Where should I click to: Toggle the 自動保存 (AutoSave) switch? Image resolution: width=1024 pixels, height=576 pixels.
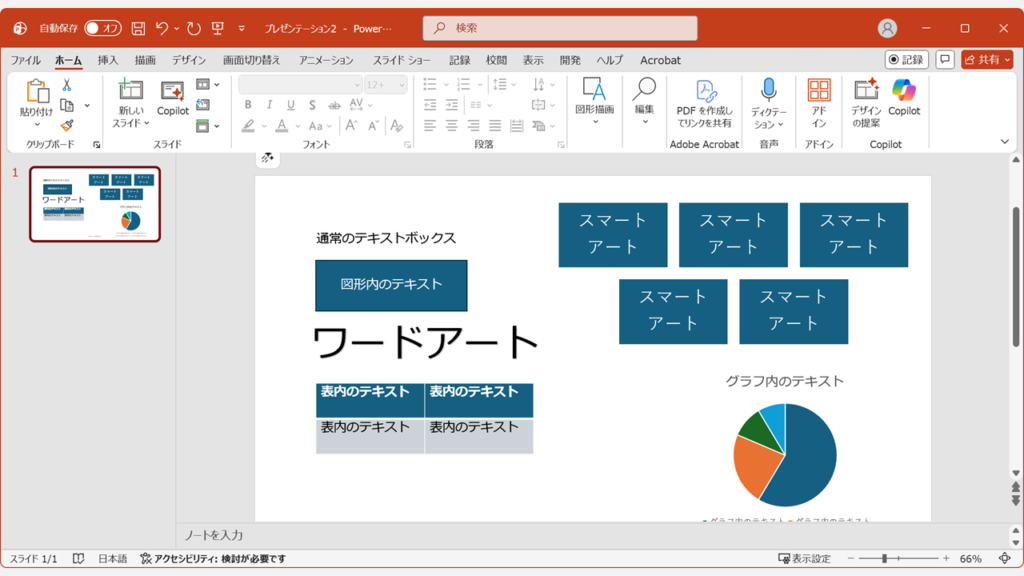click(x=103, y=28)
